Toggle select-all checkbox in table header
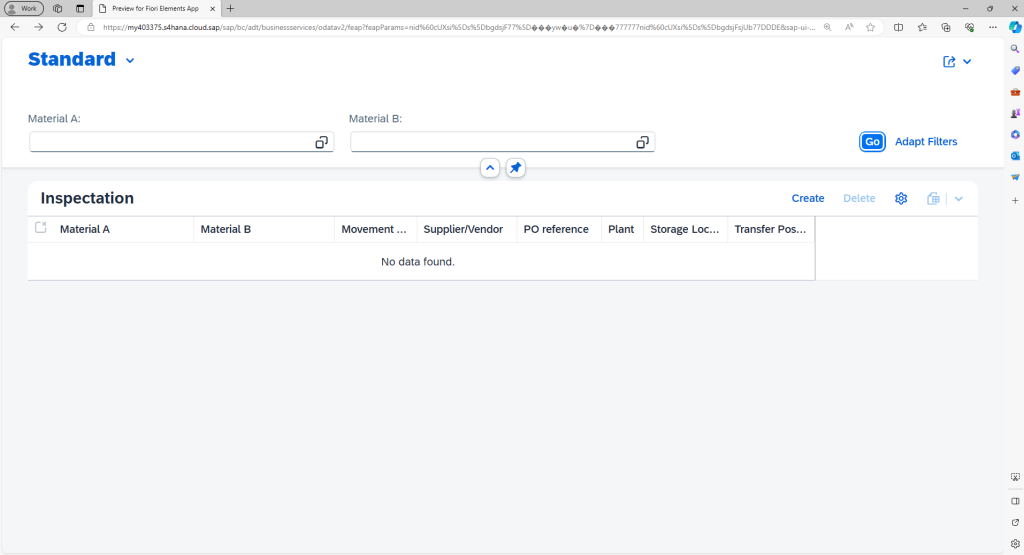Viewport: 1024px width, 555px height. point(41,228)
